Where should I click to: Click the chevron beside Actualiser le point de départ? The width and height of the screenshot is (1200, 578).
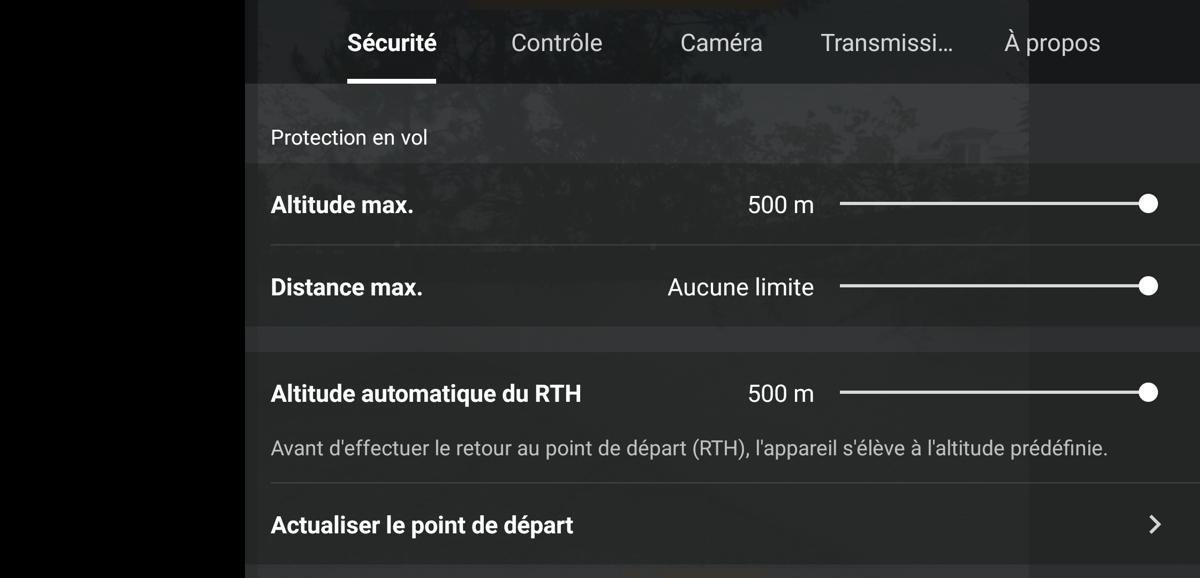point(1155,524)
